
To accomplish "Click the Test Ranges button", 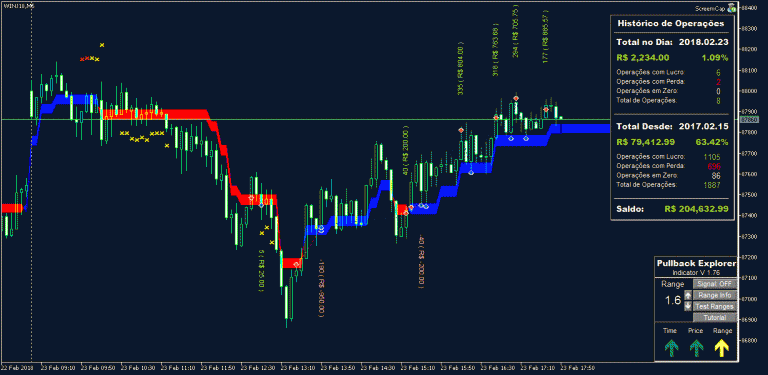I will click(x=715, y=306).
